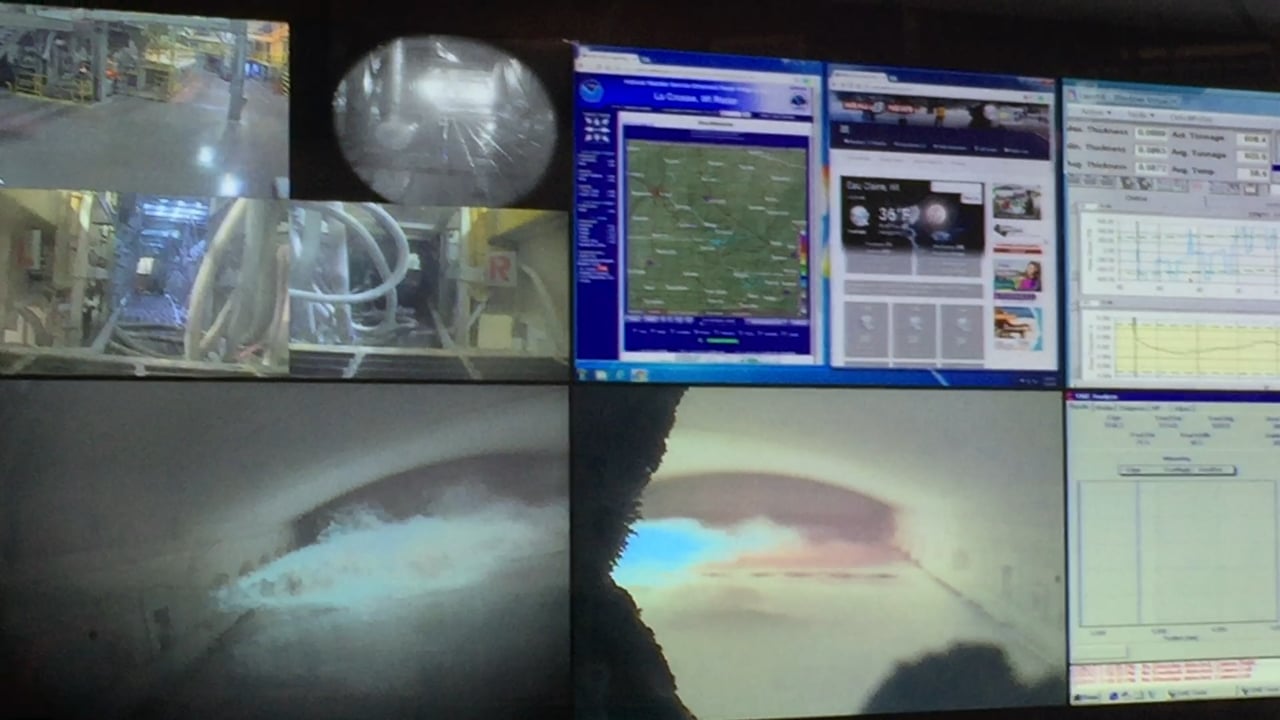Click the Eau Claire 36°F current conditions panel
This screenshot has width=1280, height=720.
913,213
